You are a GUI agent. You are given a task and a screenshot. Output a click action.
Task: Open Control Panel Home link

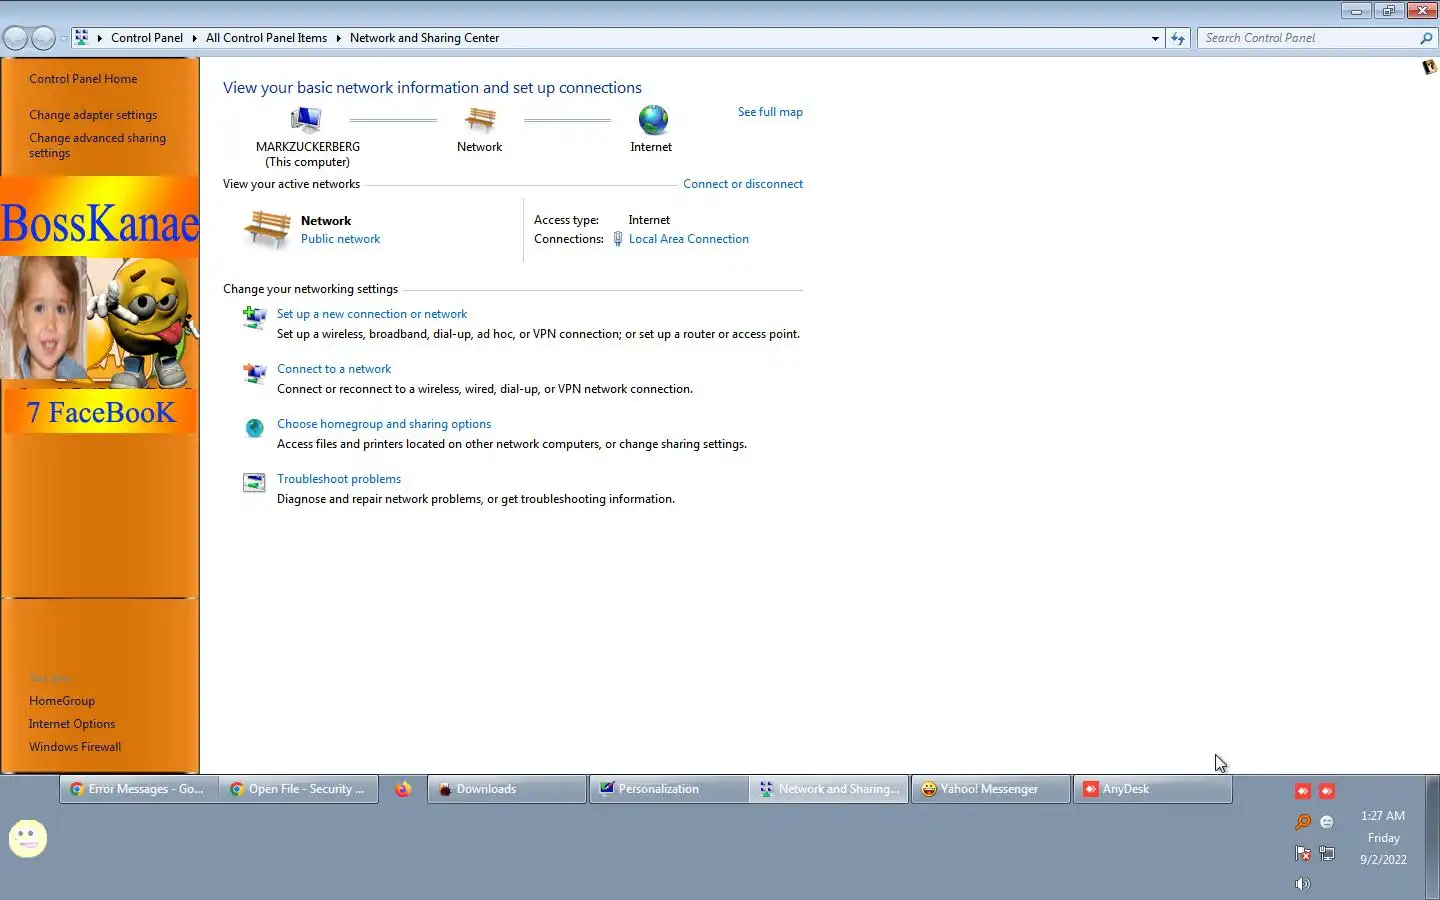click(x=83, y=79)
